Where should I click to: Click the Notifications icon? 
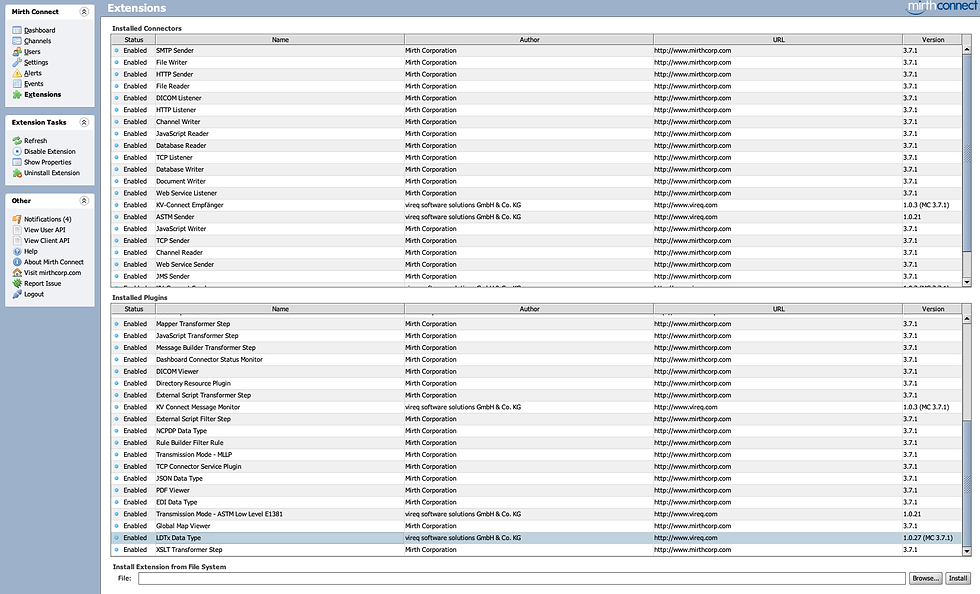17,219
